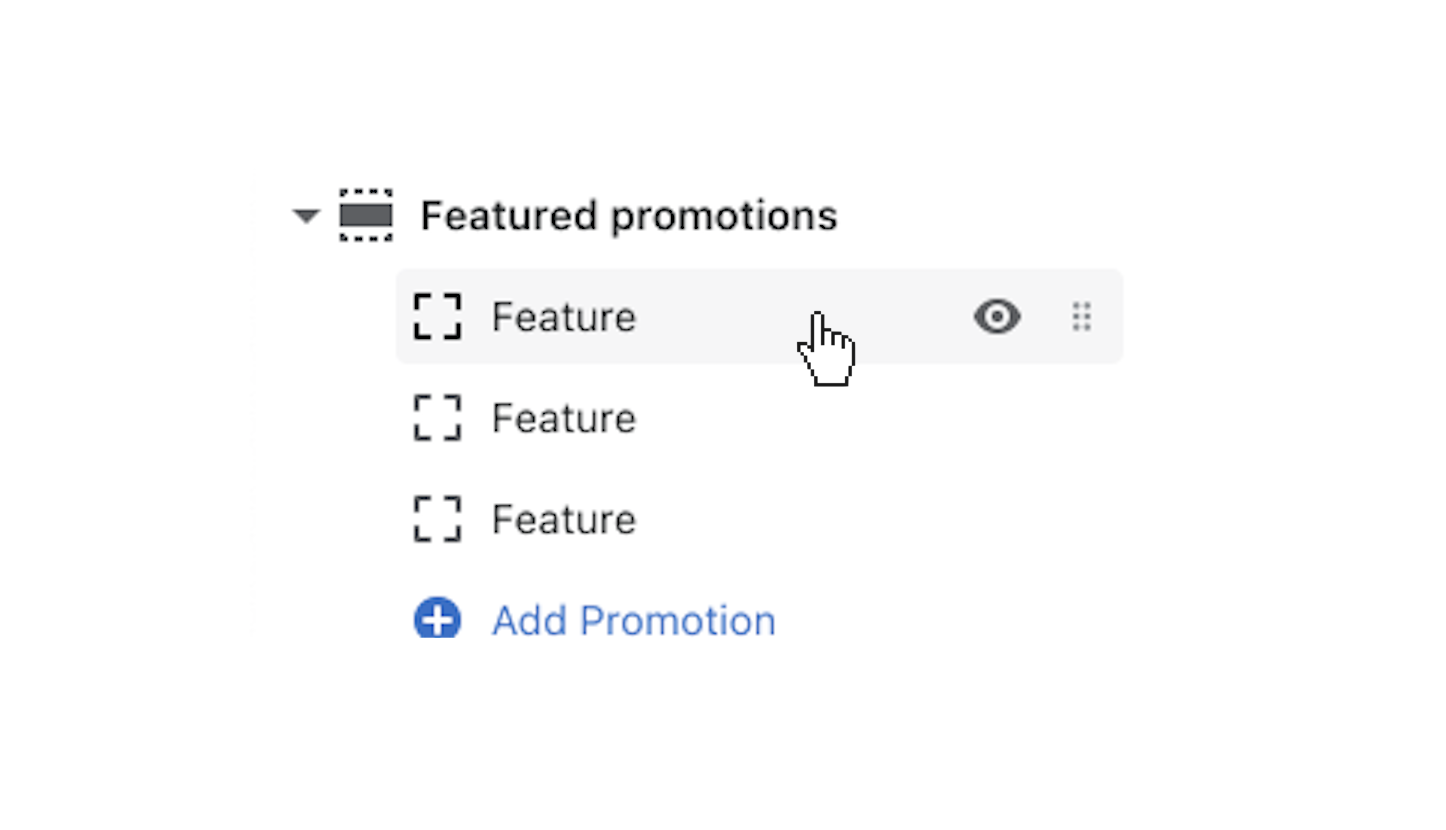
Task: Select the Featured promotions section label
Action: (628, 215)
